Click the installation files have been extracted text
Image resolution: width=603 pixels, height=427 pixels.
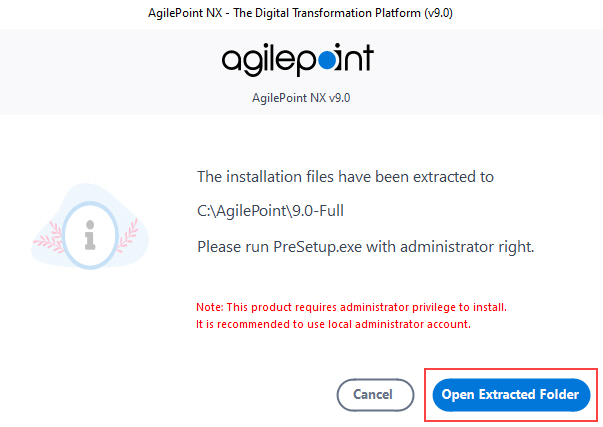[345, 177]
